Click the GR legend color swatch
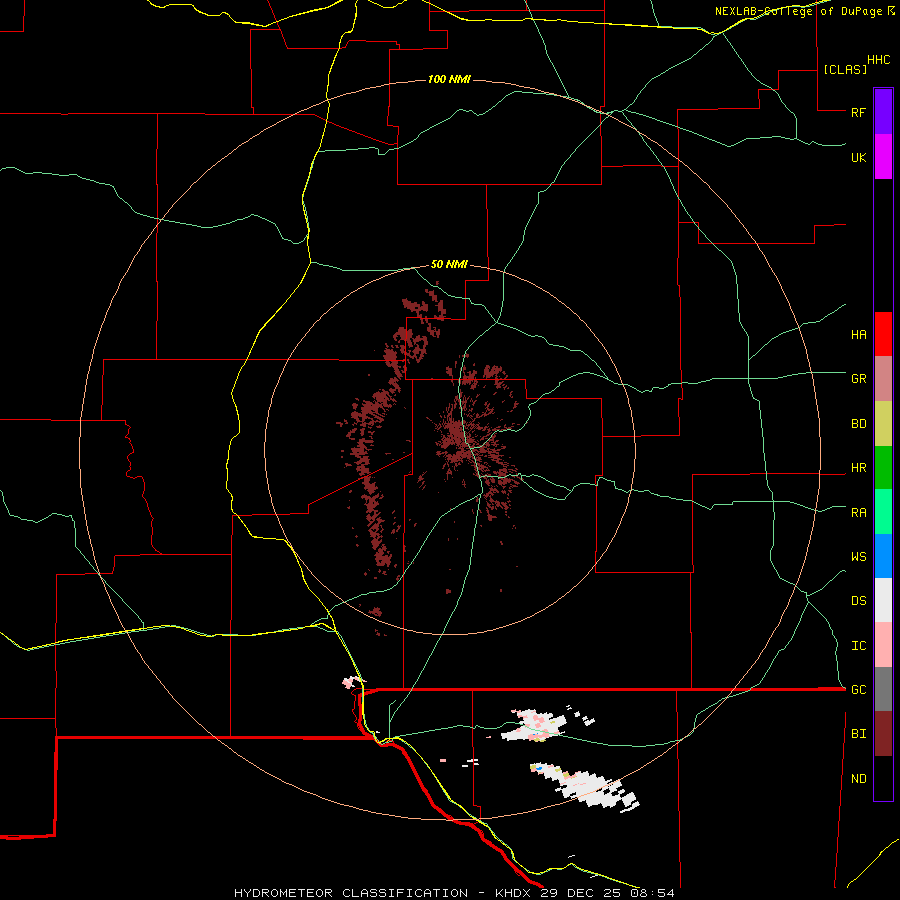900x900 pixels. [x=883, y=379]
